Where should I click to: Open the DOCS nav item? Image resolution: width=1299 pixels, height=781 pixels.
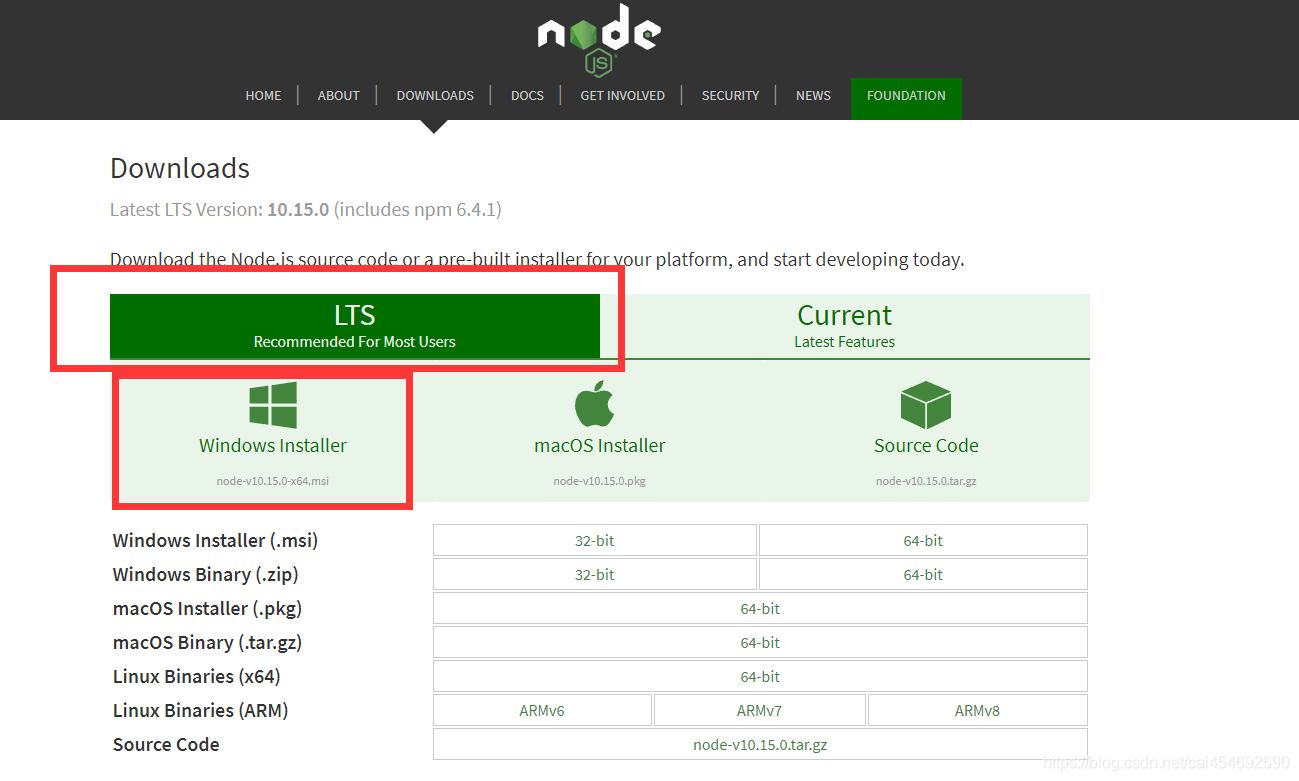(x=527, y=96)
